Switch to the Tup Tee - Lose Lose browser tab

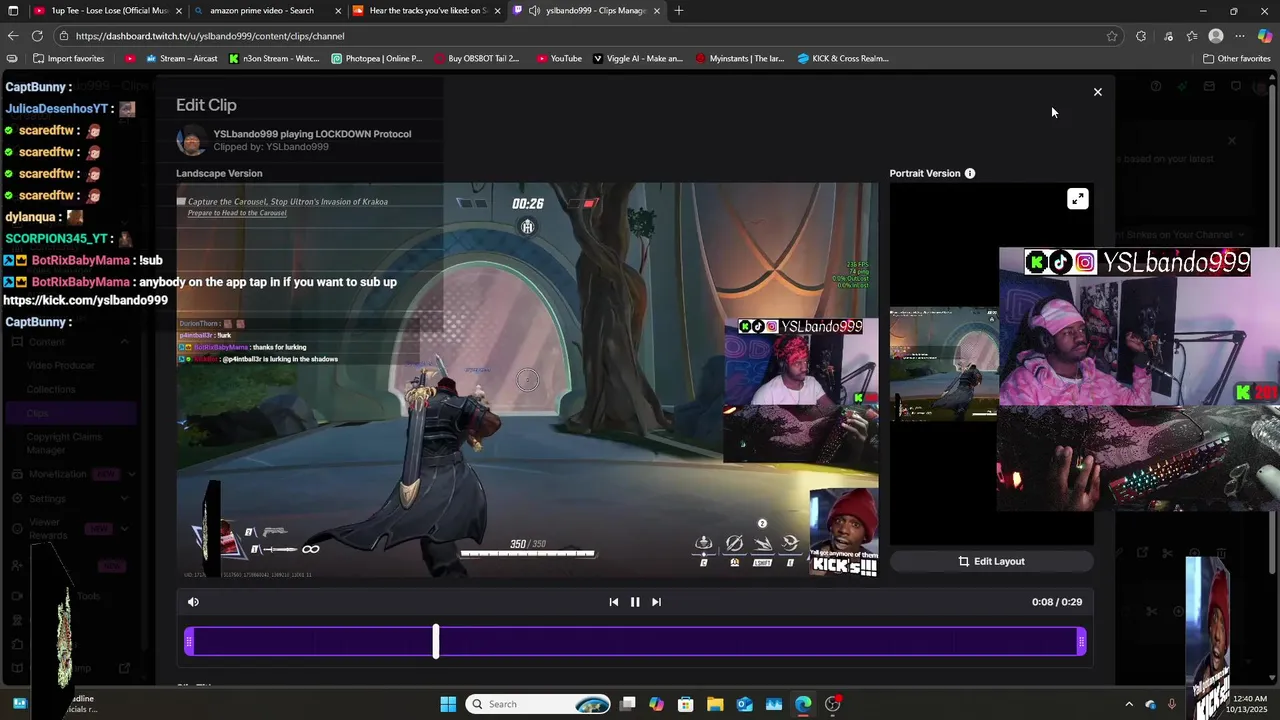click(107, 11)
